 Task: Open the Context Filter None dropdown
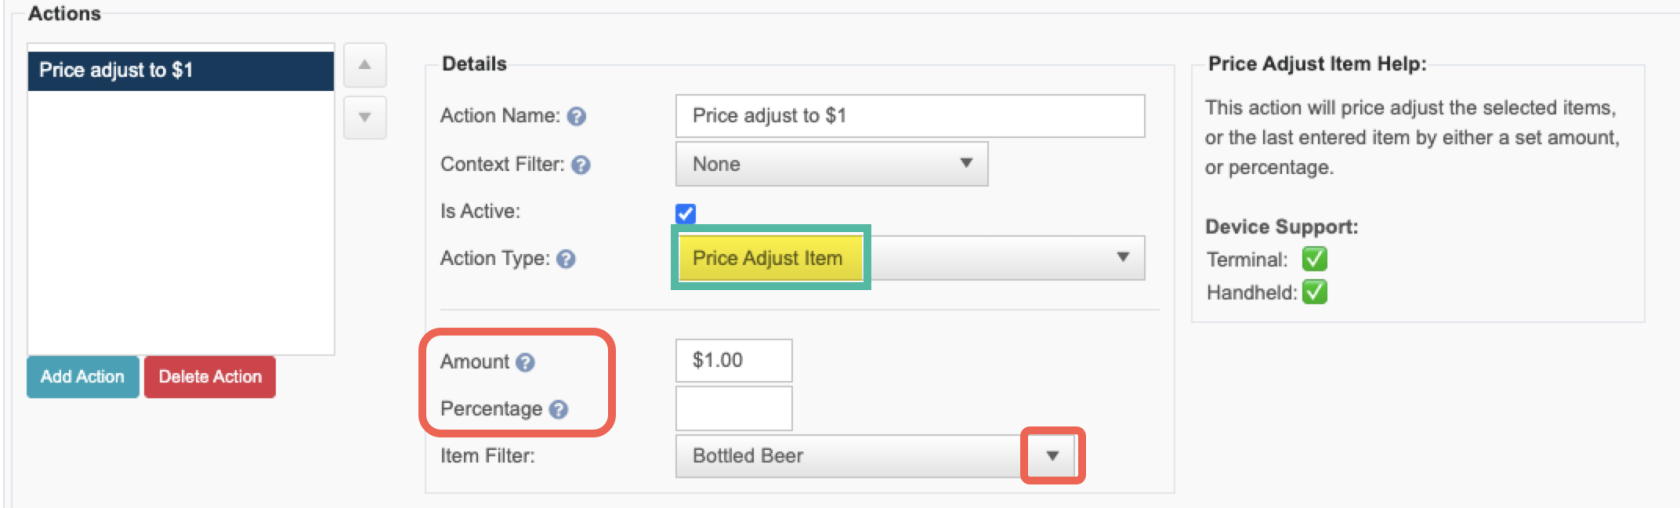(832, 164)
